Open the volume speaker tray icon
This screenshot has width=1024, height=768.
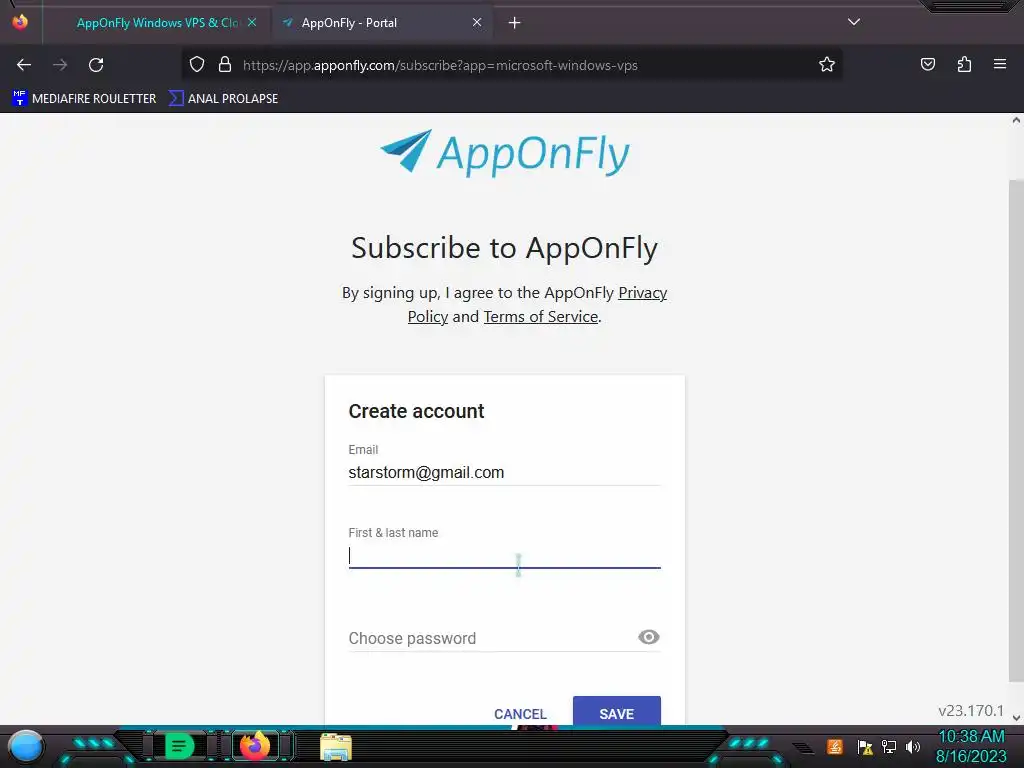tap(913, 746)
